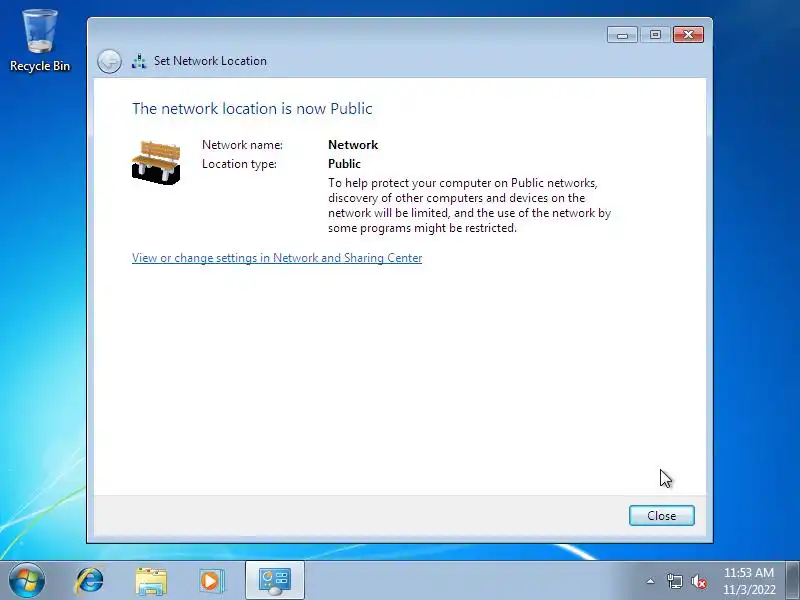Click the 'Network name:' label

pos(242,145)
